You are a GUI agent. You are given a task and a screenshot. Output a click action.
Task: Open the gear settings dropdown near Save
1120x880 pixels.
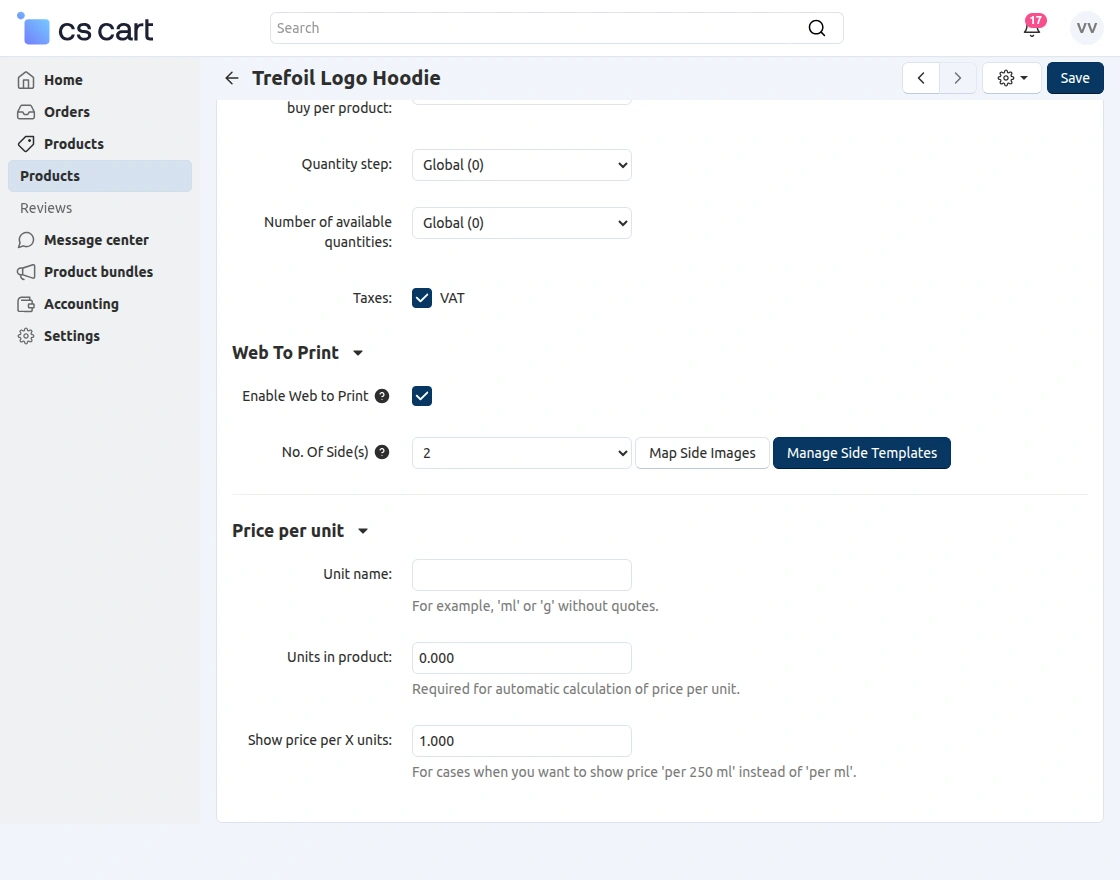[1011, 78]
